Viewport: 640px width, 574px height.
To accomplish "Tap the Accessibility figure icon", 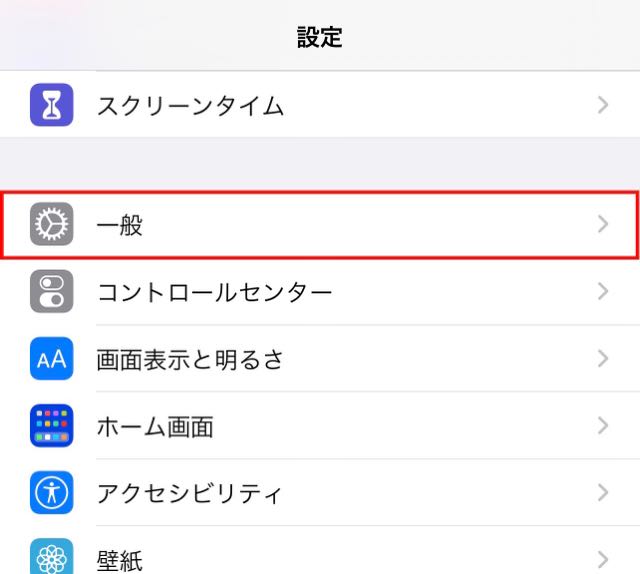I will click(x=52, y=492).
